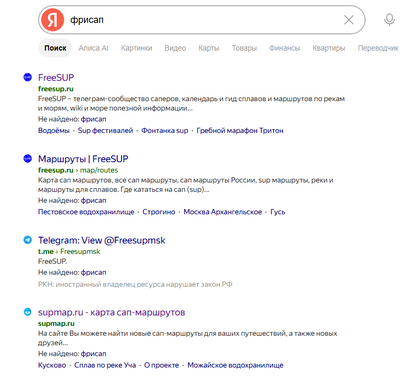The width and height of the screenshot is (400, 378).
Task: Open the Маршруты | FreeSUP result
Action: 83,159
